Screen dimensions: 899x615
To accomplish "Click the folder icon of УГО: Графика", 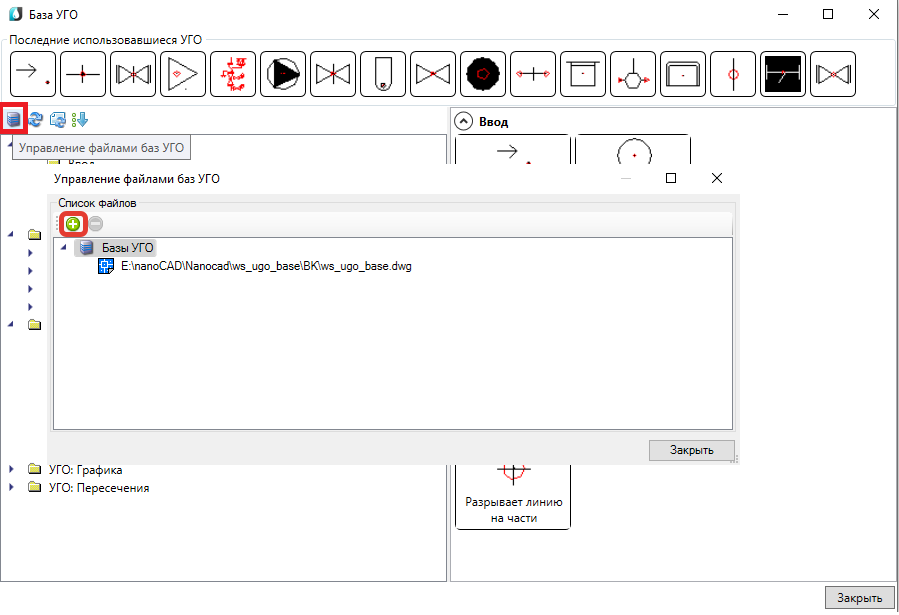I will coord(35,469).
